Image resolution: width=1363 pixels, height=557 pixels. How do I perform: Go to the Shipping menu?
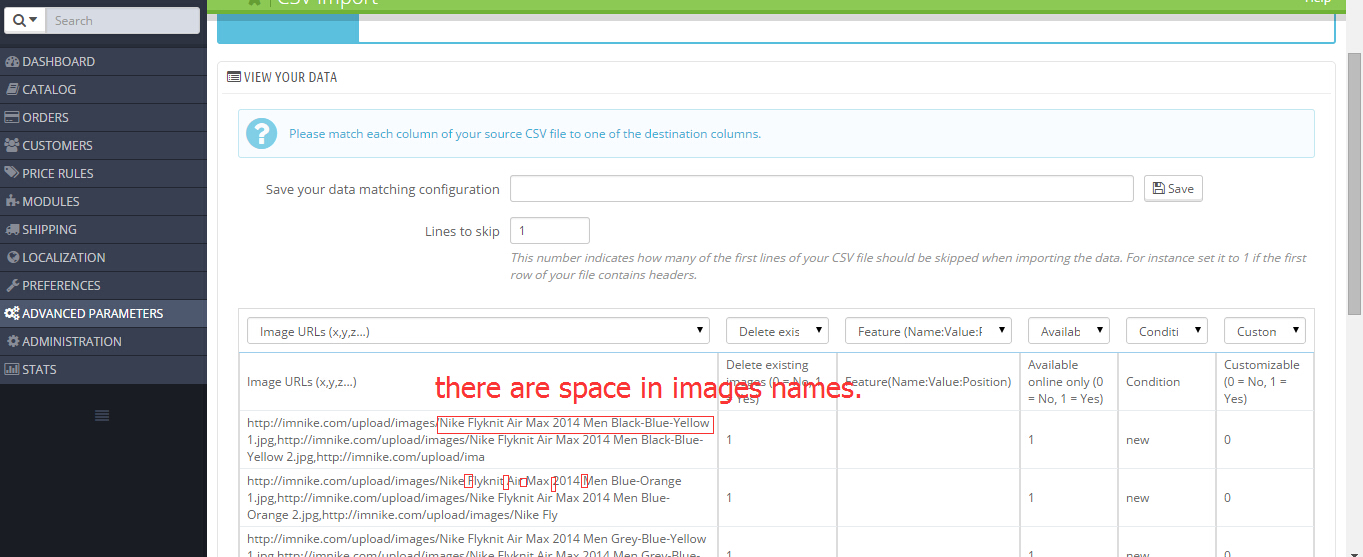103,230
